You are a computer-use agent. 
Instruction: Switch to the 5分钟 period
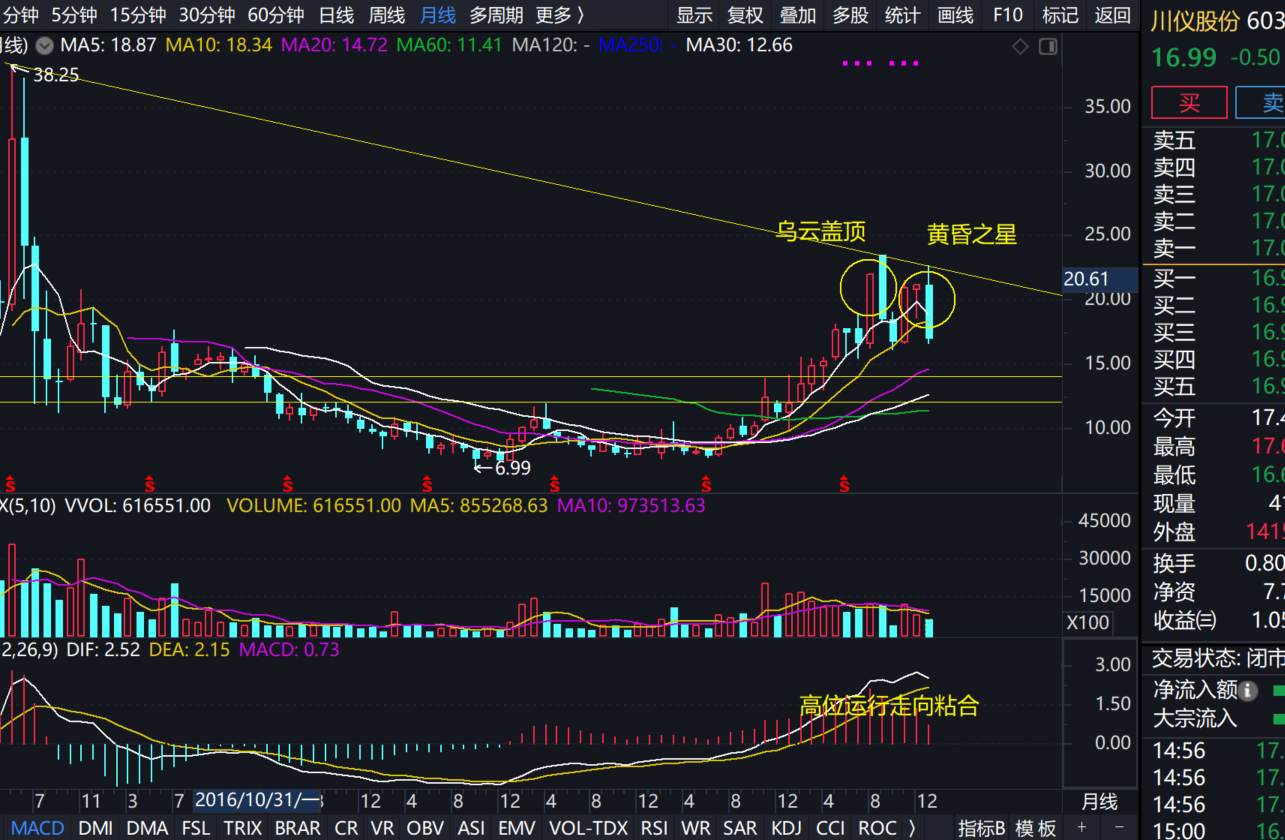click(x=74, y=15)
